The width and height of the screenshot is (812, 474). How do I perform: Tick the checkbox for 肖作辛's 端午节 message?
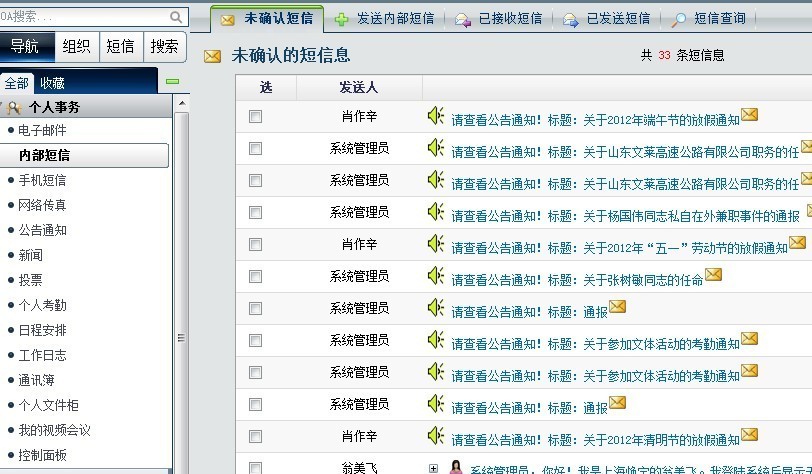pos(255,117)
